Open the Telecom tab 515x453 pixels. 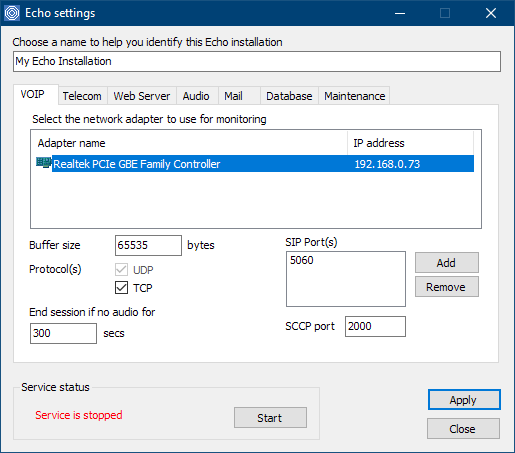82,96
